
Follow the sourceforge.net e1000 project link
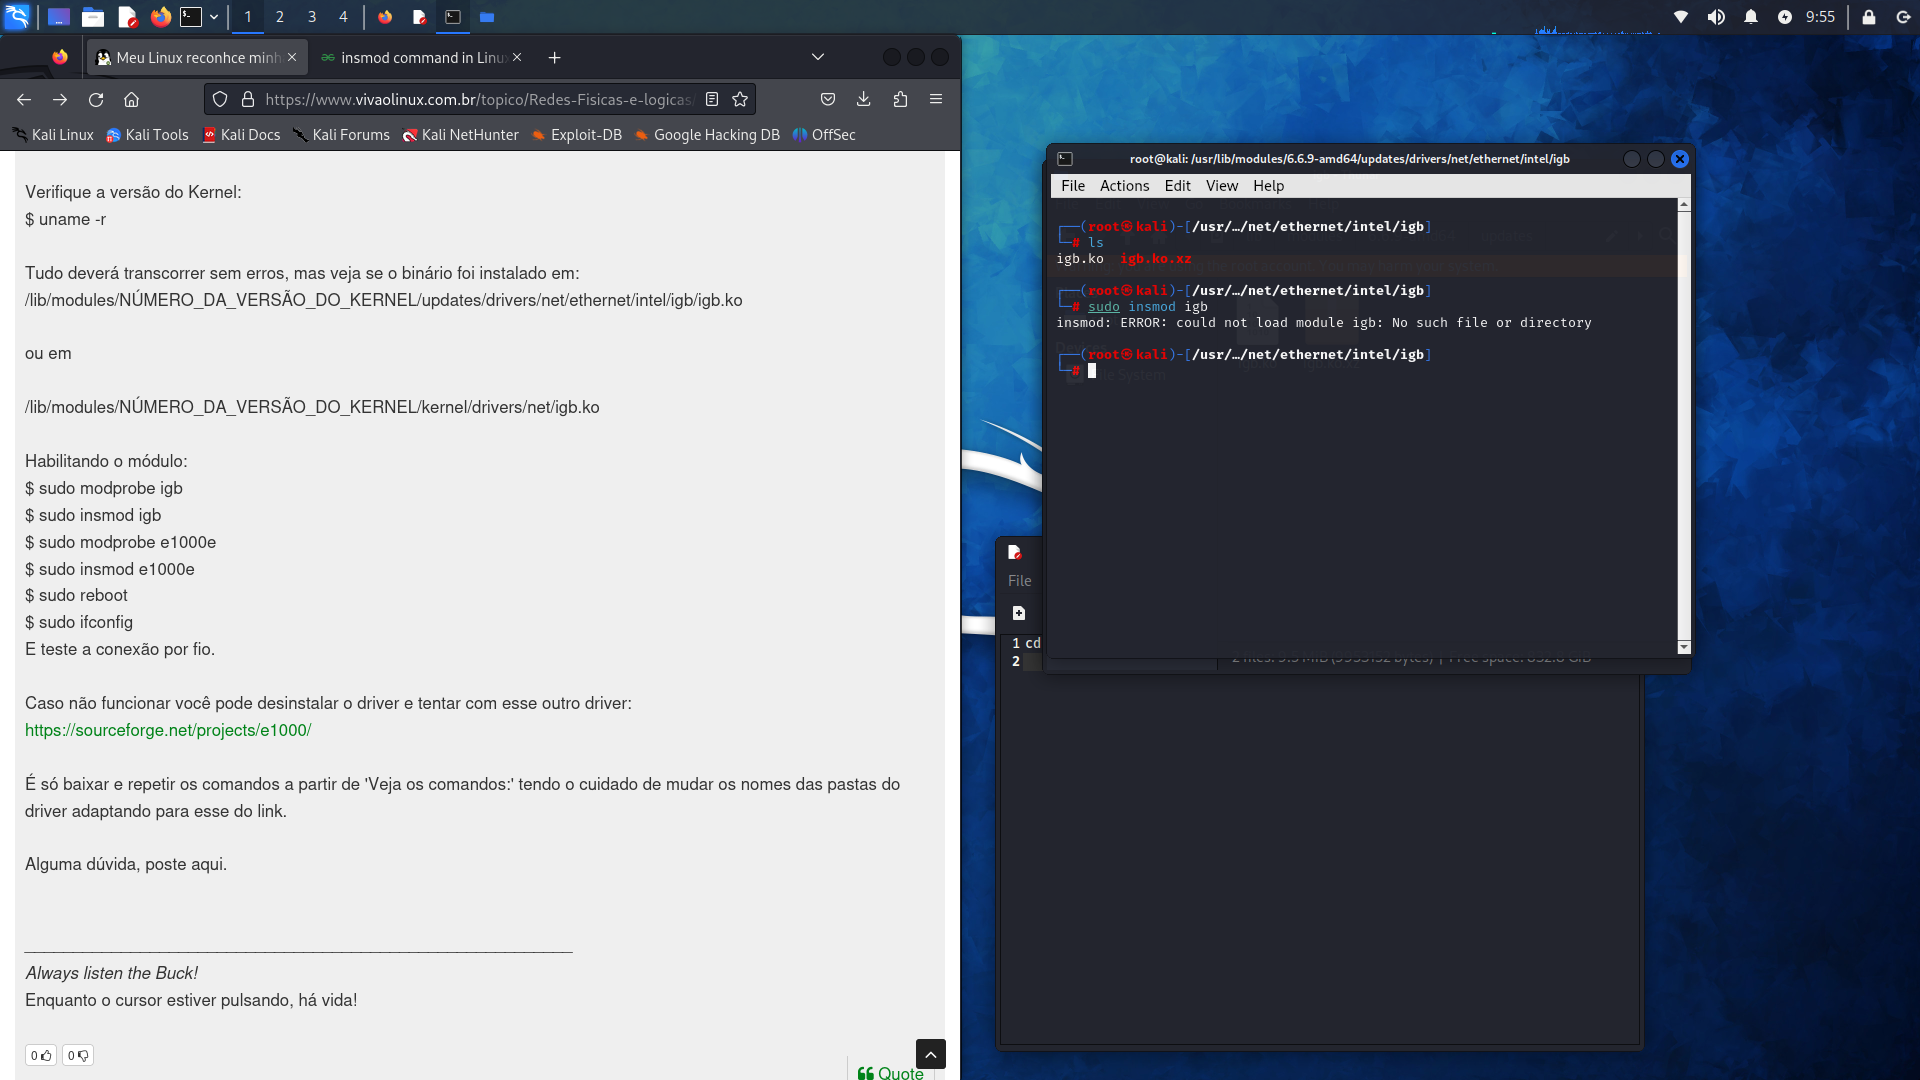tap(168, 730)
